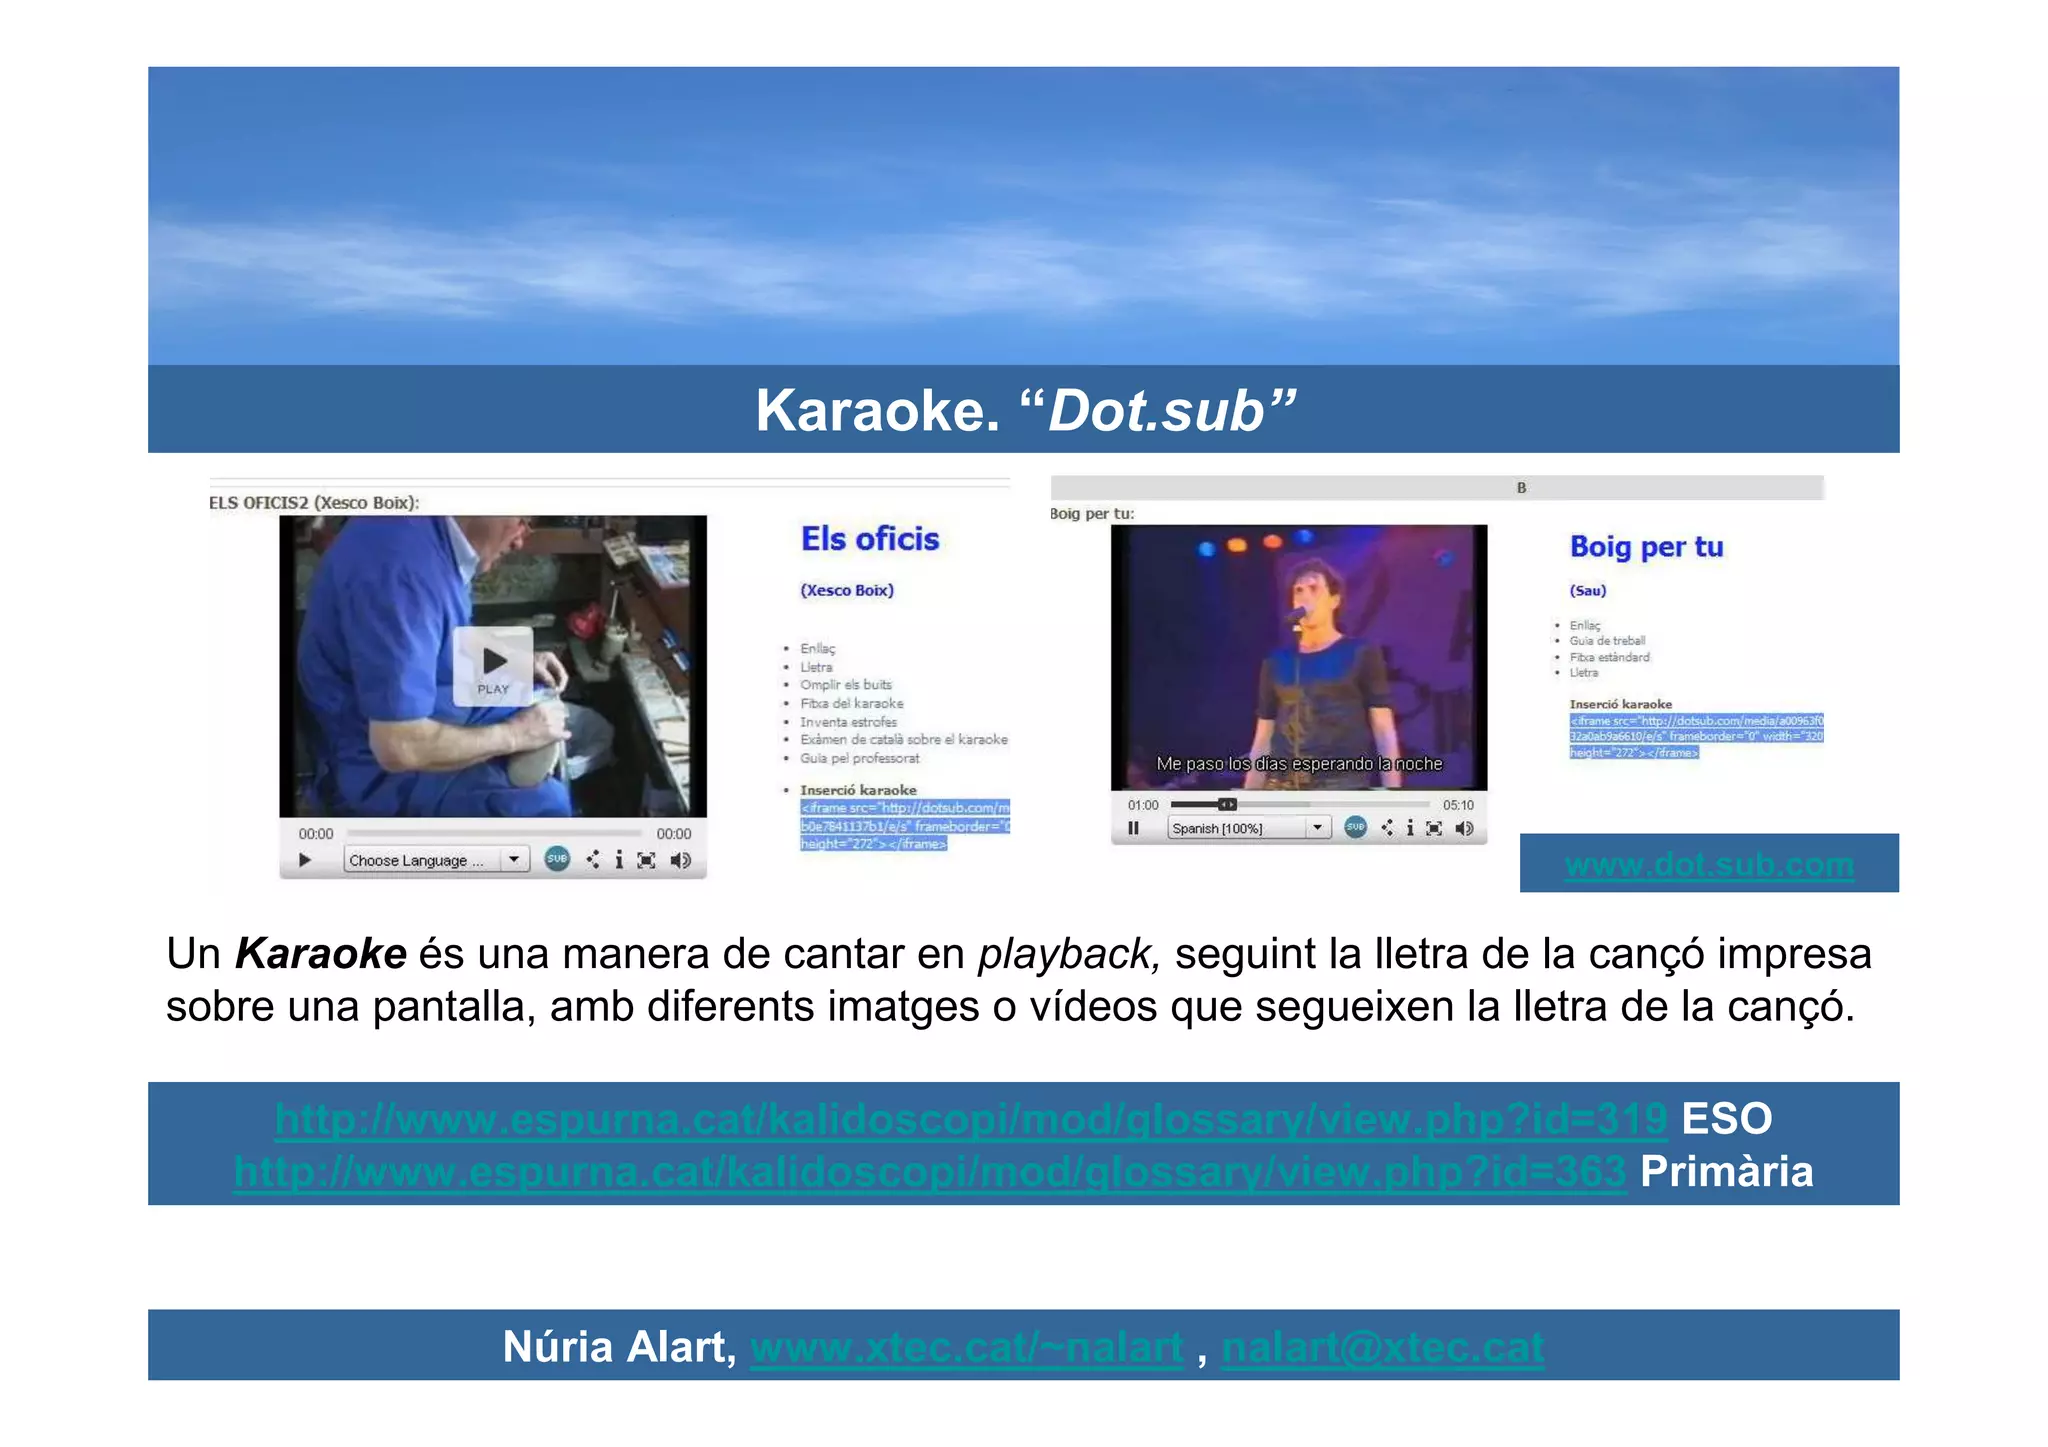Screen dimensions: 2048x1447
Task: Open the Spanish [100%] language dropdown
Action: point(1248,828)
